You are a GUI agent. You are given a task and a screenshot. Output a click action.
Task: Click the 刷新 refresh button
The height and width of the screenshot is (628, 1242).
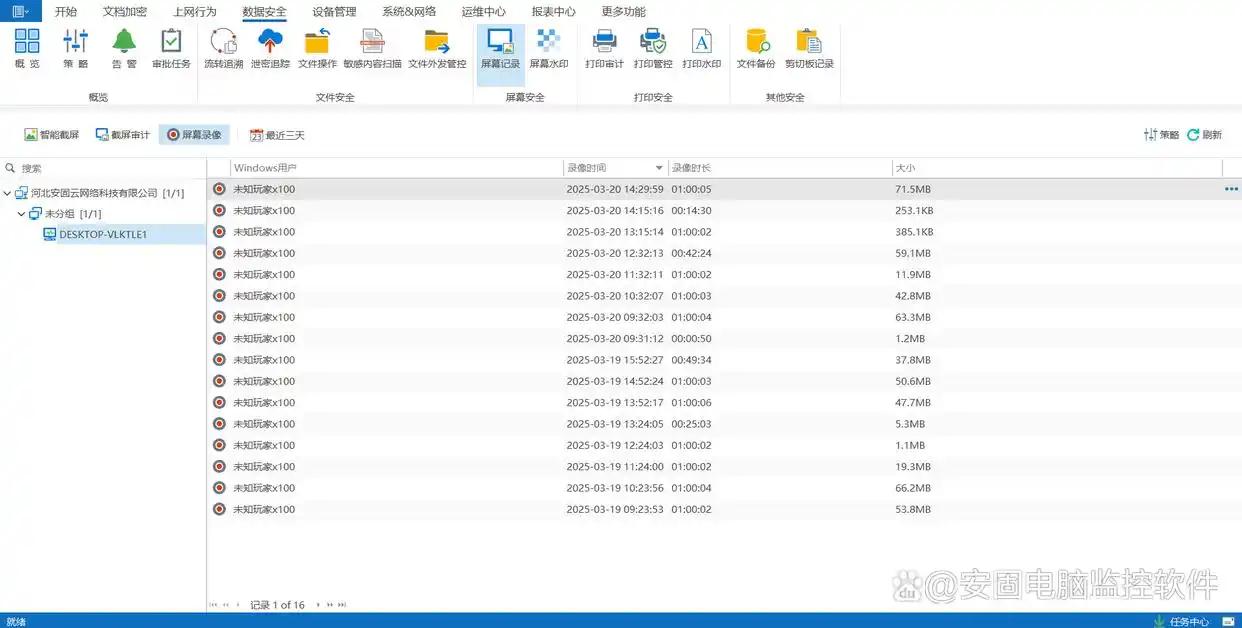pyautogui.click(x=1205, y=135)
